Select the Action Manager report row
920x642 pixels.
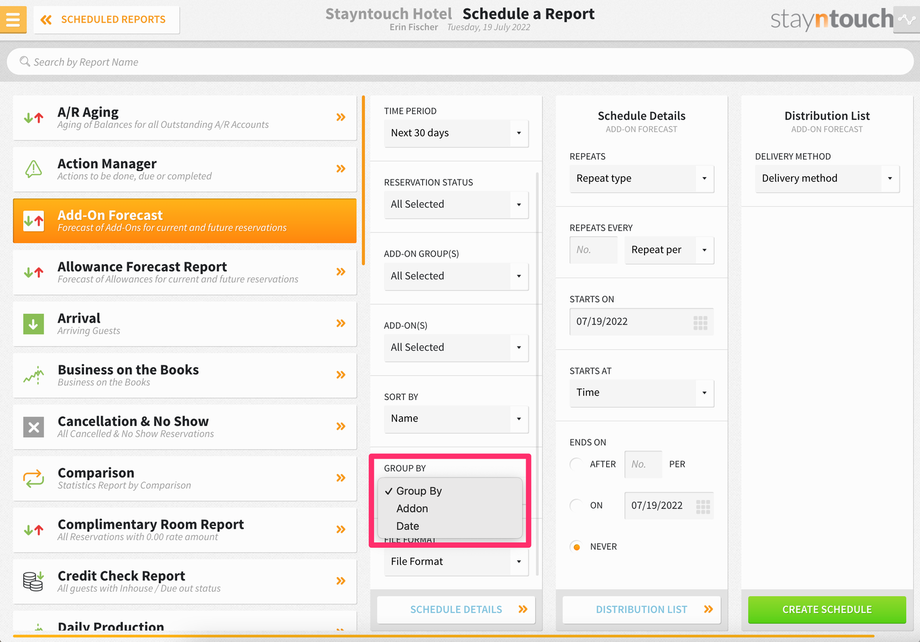[x=184, y=169]
